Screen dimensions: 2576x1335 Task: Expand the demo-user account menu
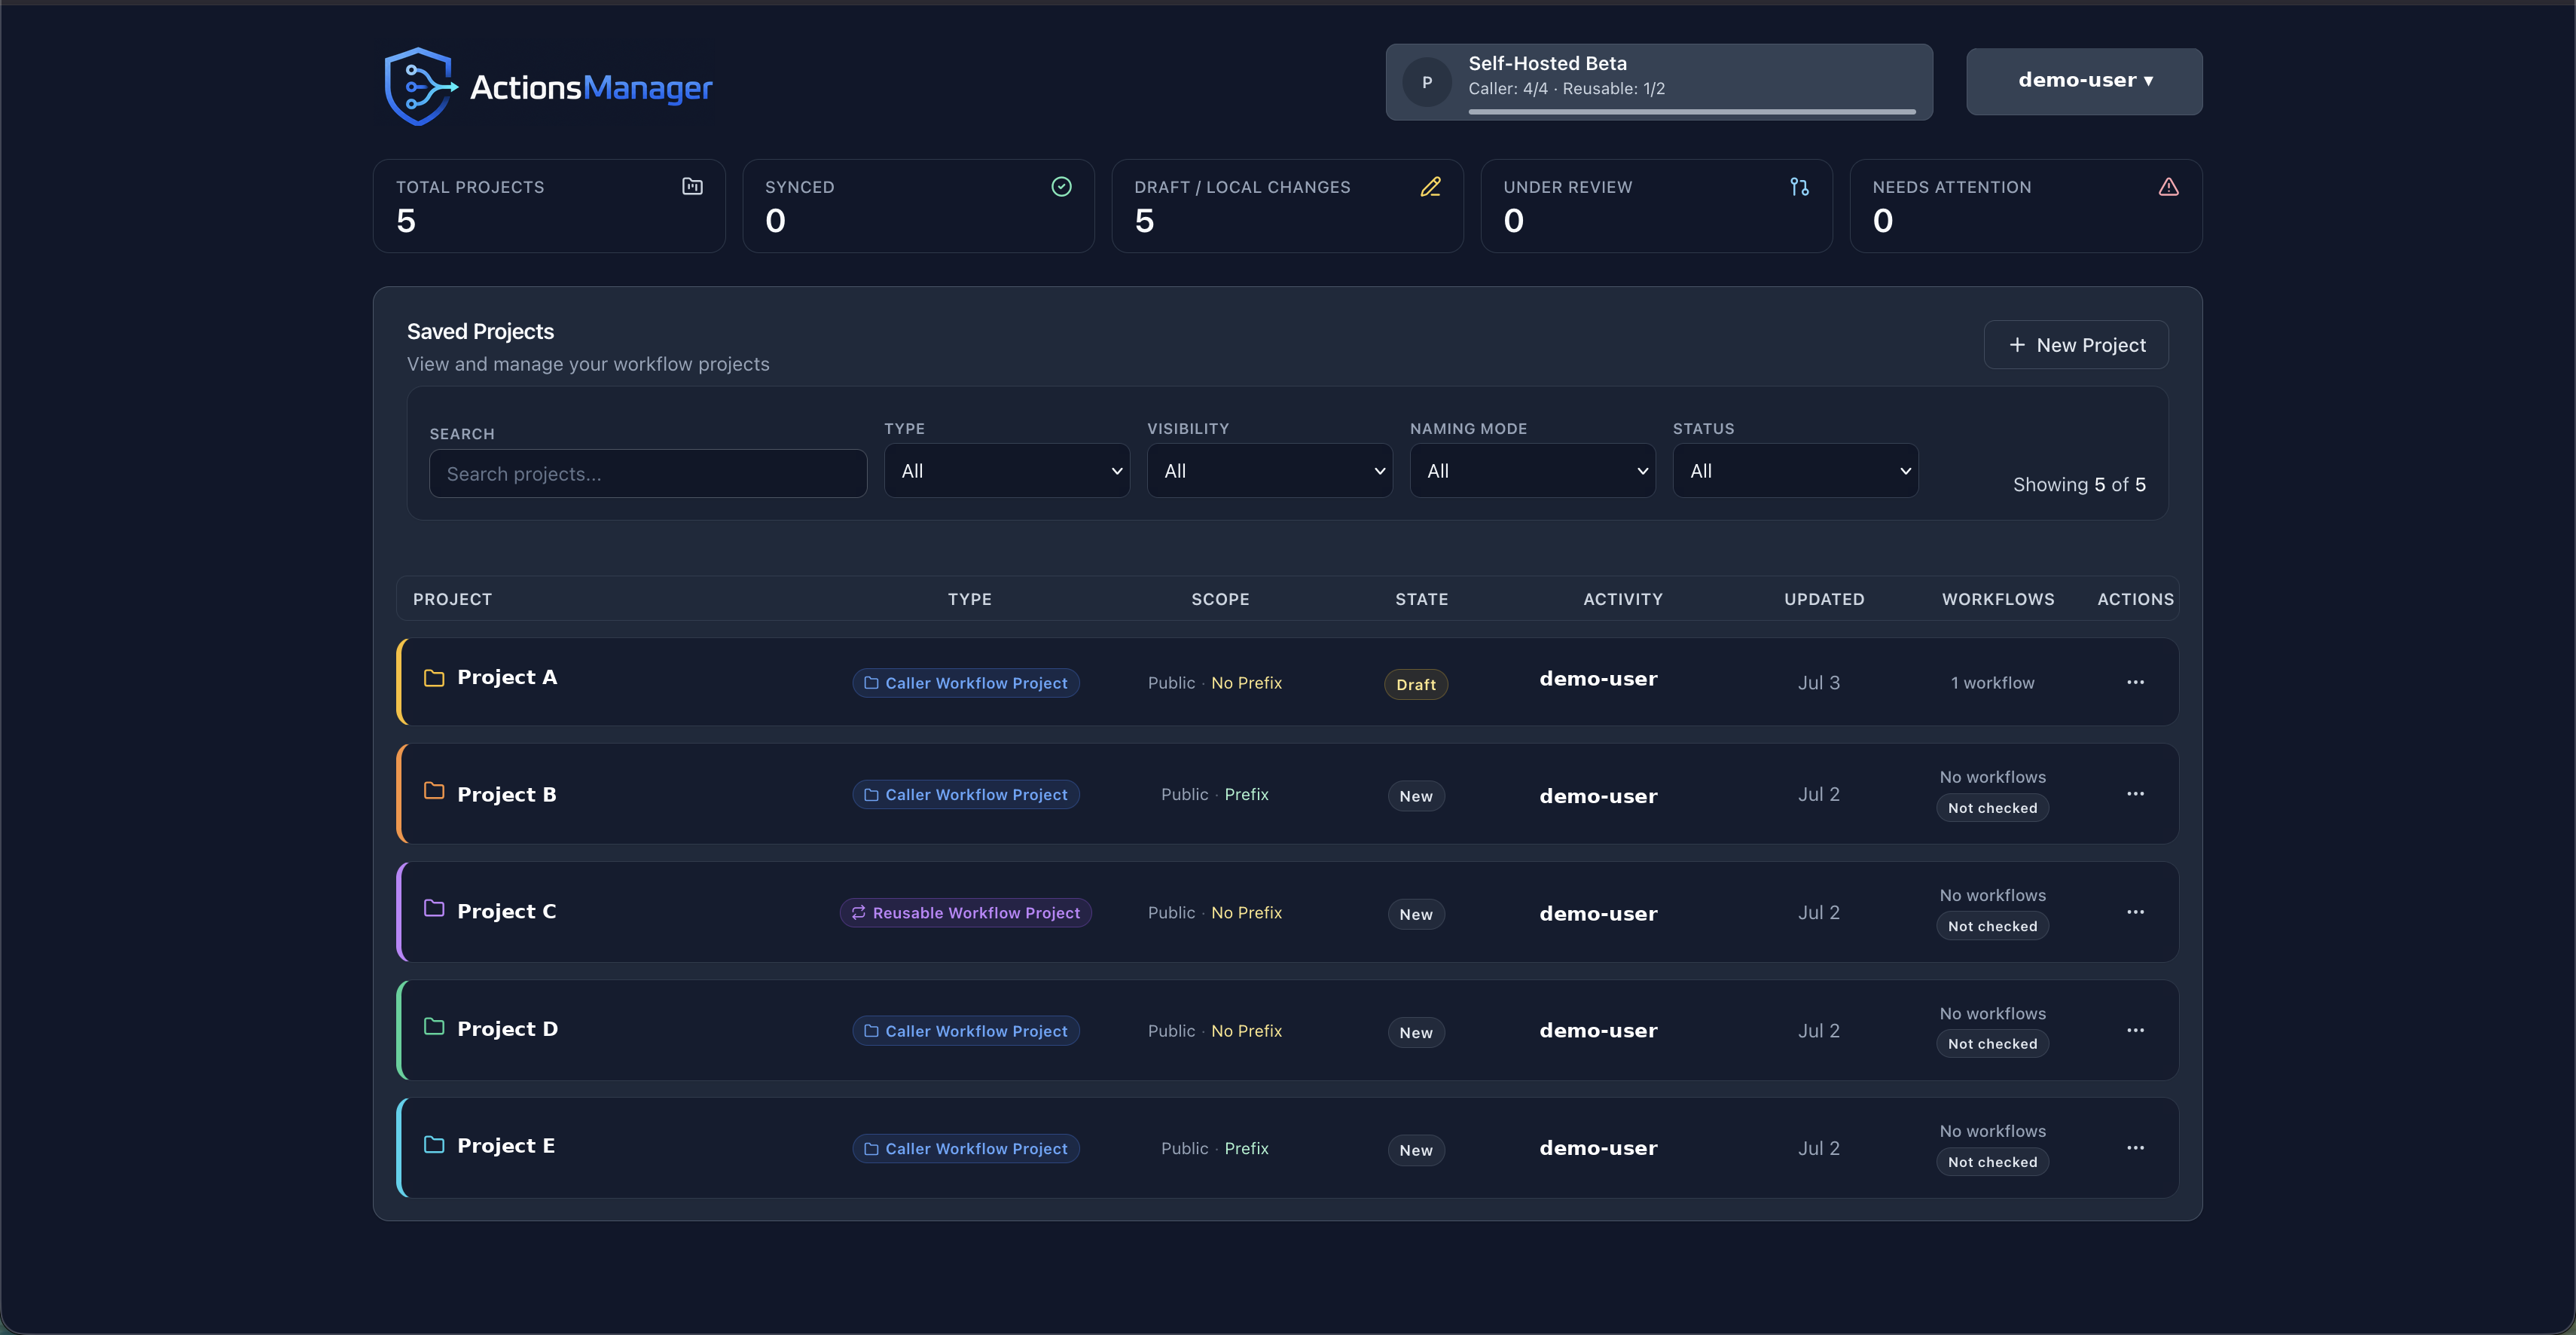click(x=2084, y=81)
